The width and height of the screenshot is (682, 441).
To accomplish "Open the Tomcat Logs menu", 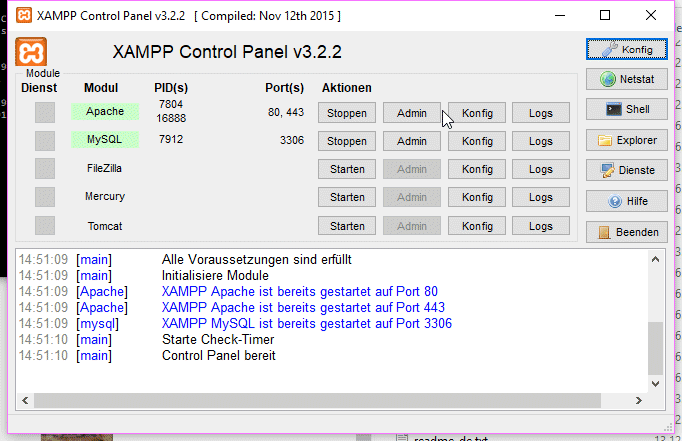I will tap(541, 226).
